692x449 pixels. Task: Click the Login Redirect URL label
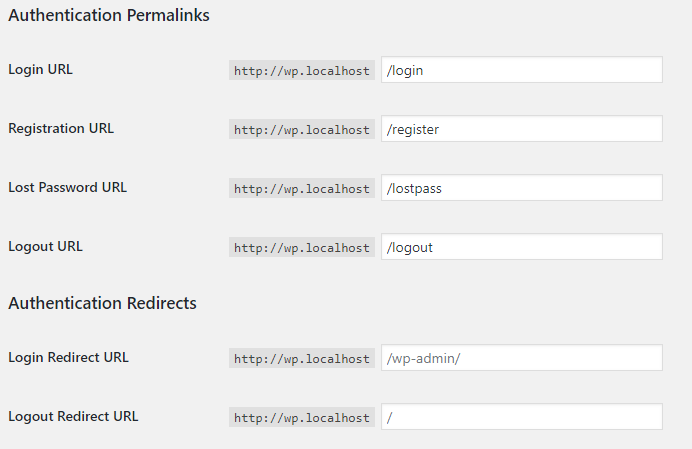click(68, 358)
